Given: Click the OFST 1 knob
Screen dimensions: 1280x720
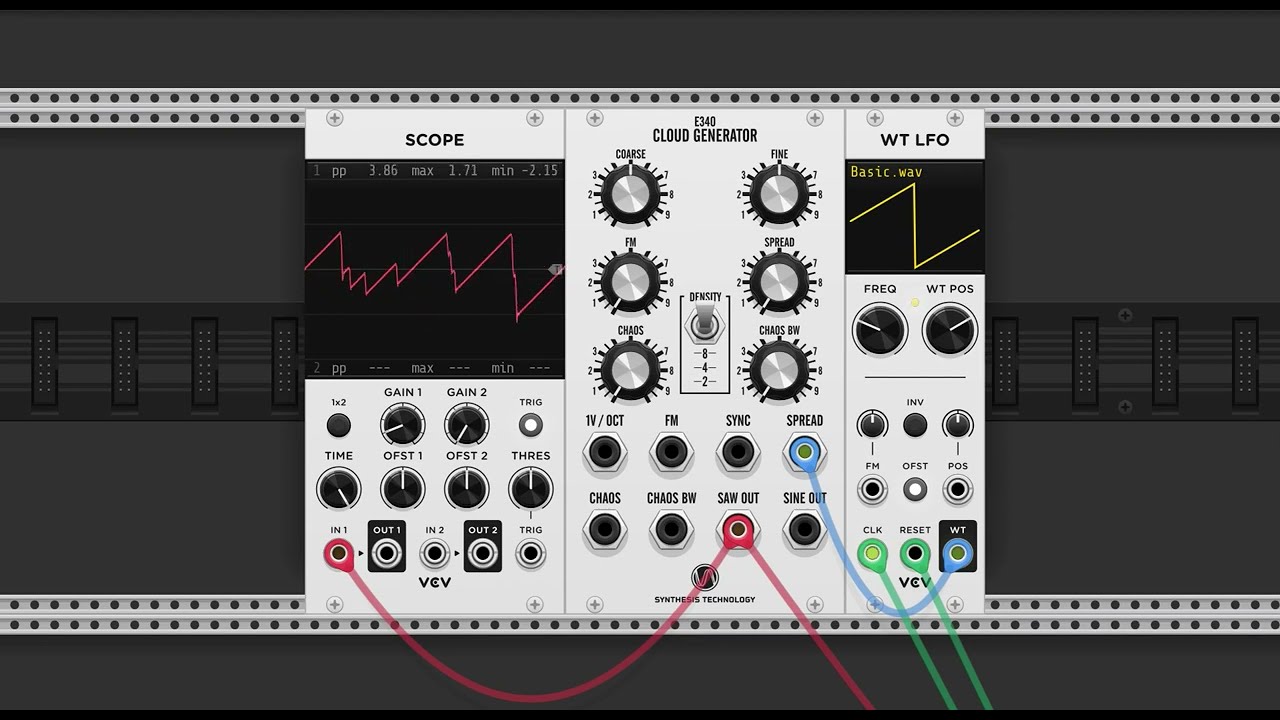Looking at the screenshot, I should (x=403, y=489).
